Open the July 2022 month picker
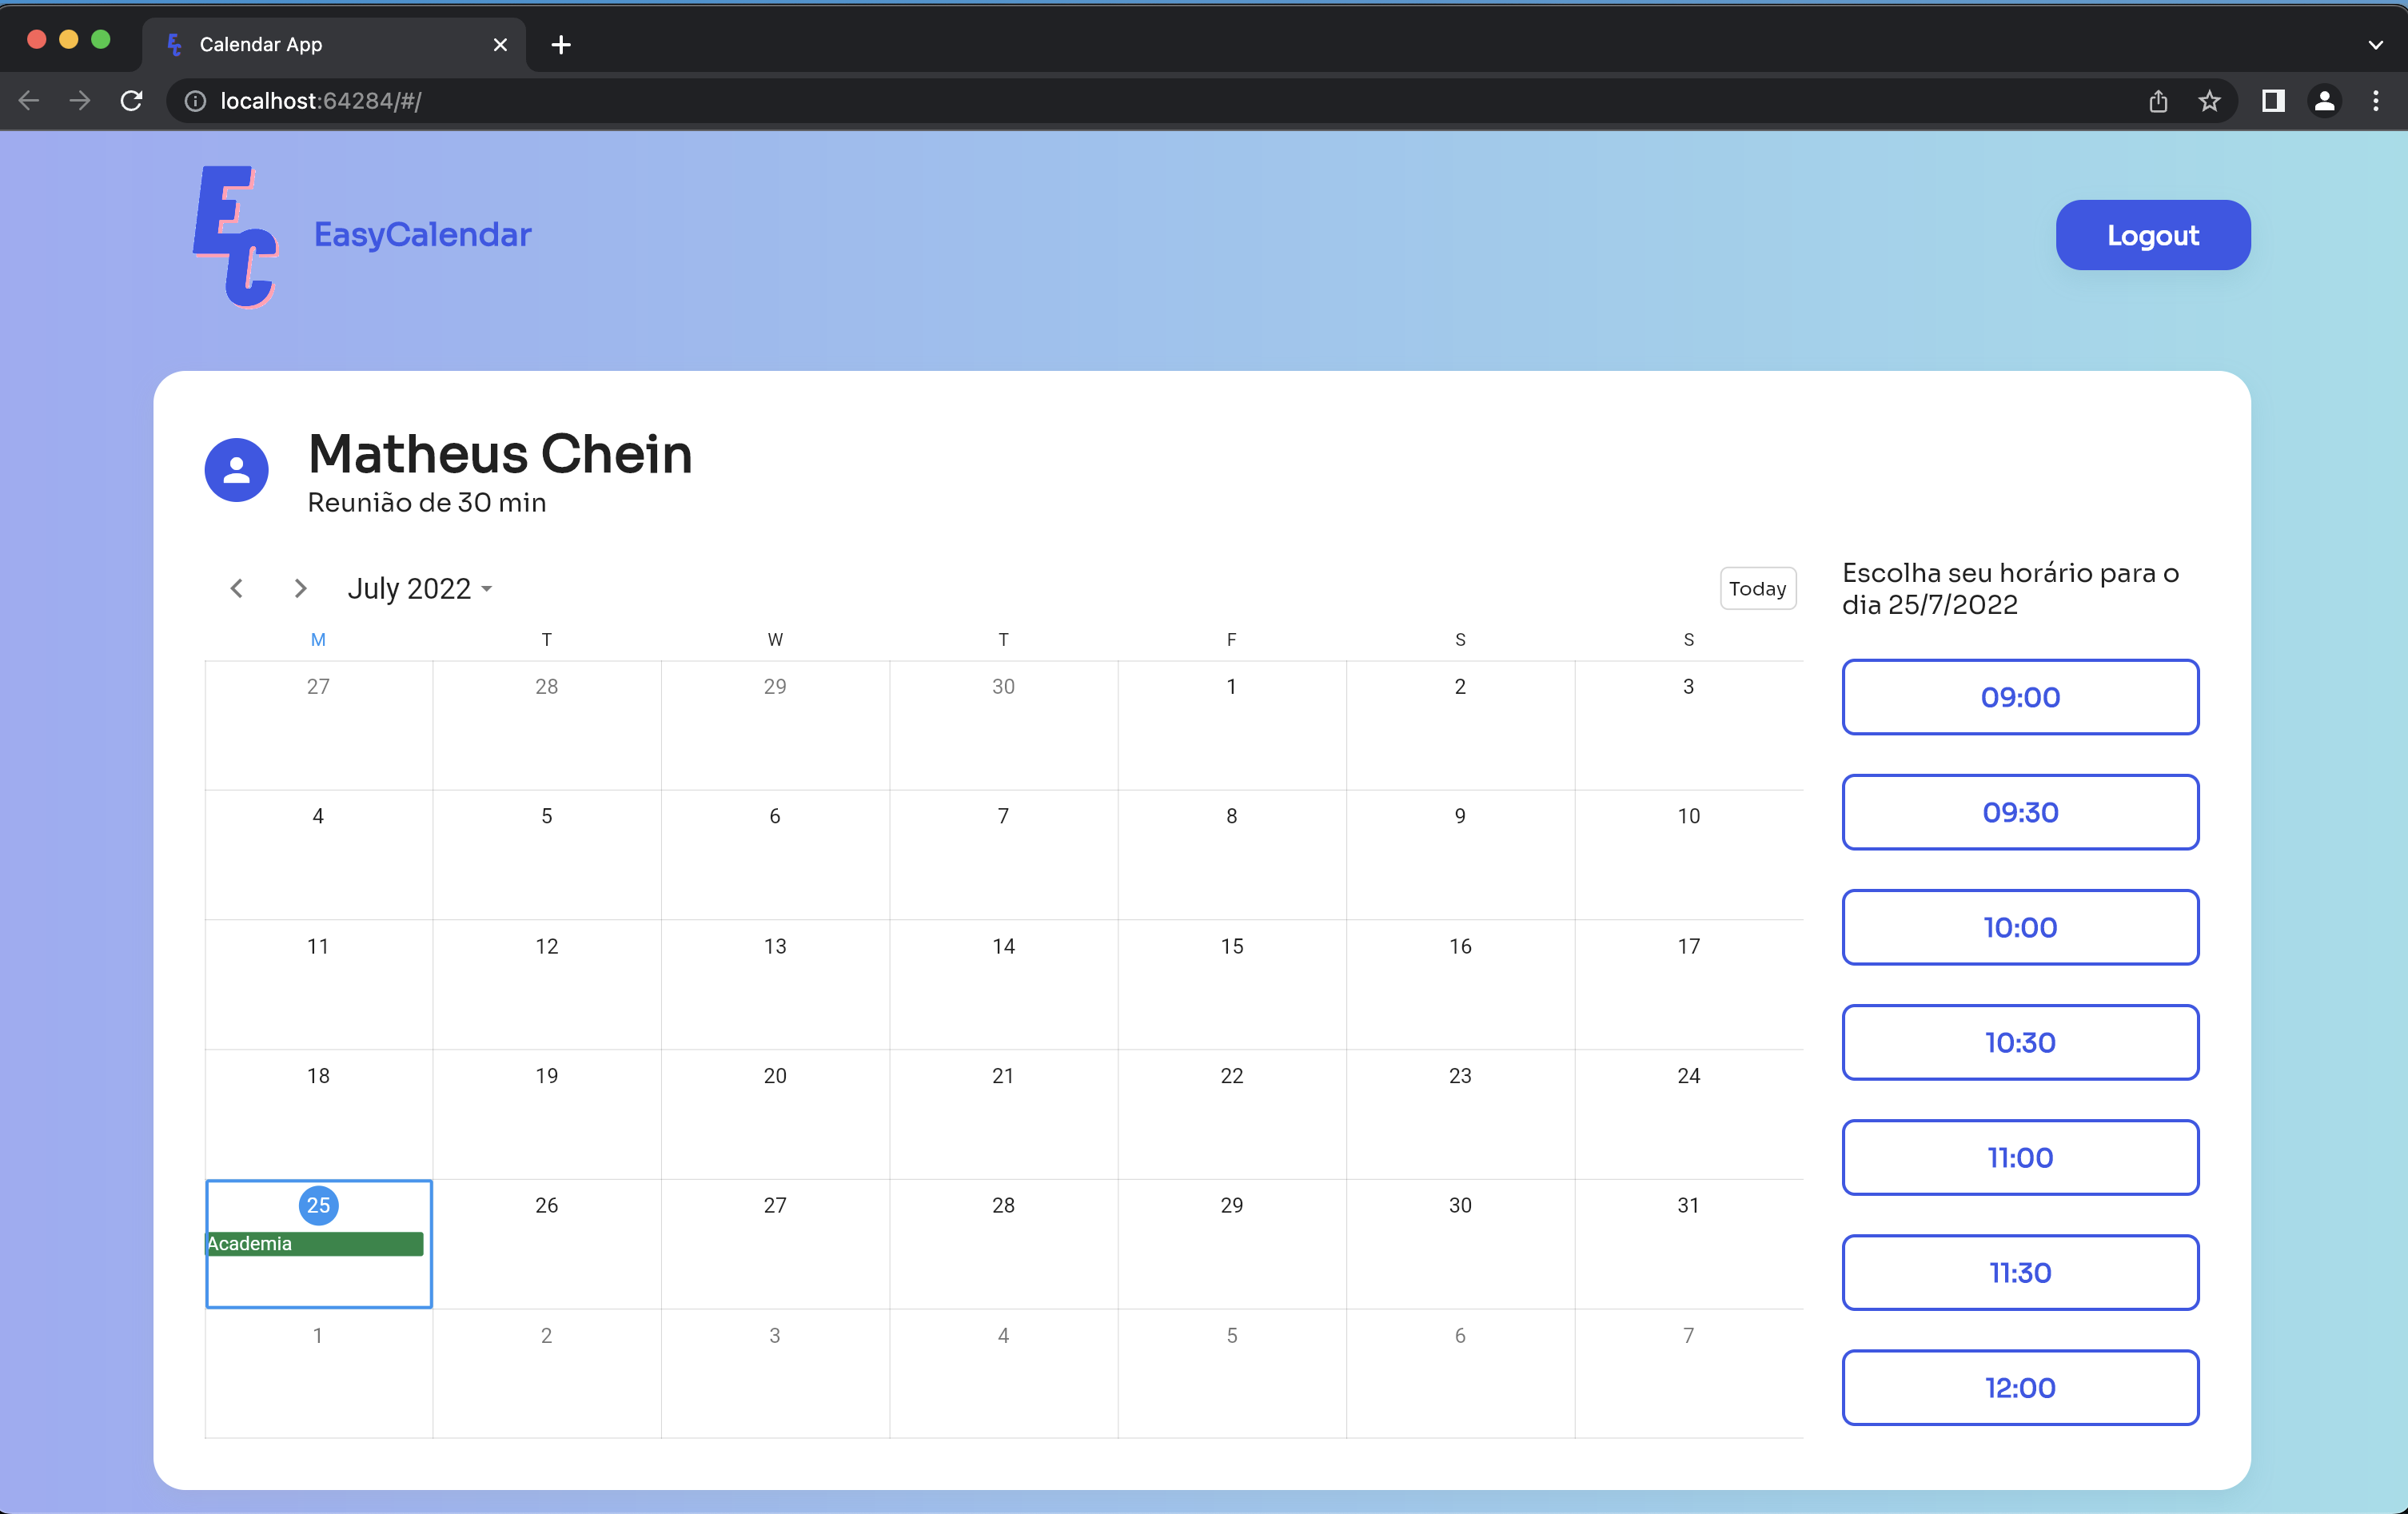This screenshot has height=1514, width=2408. [420, 588]
